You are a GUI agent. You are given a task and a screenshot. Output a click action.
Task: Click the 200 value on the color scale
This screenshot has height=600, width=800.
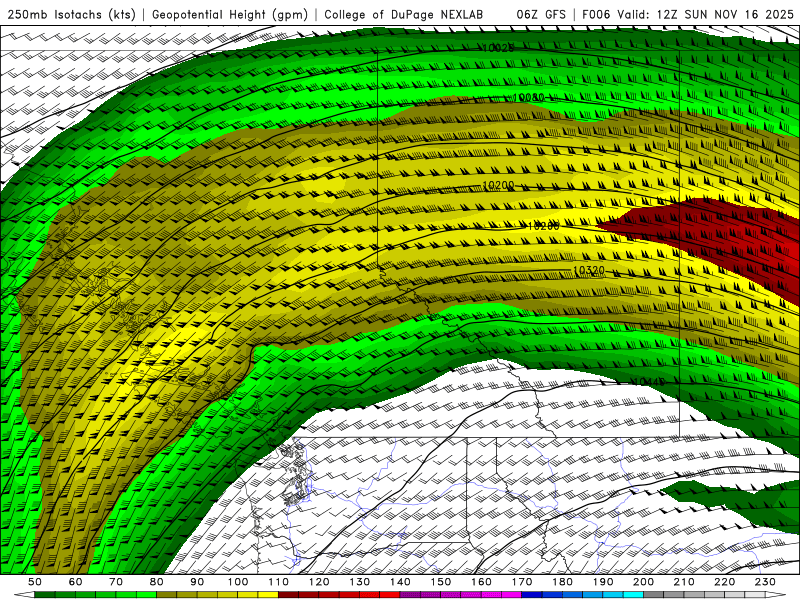(644, 582)
